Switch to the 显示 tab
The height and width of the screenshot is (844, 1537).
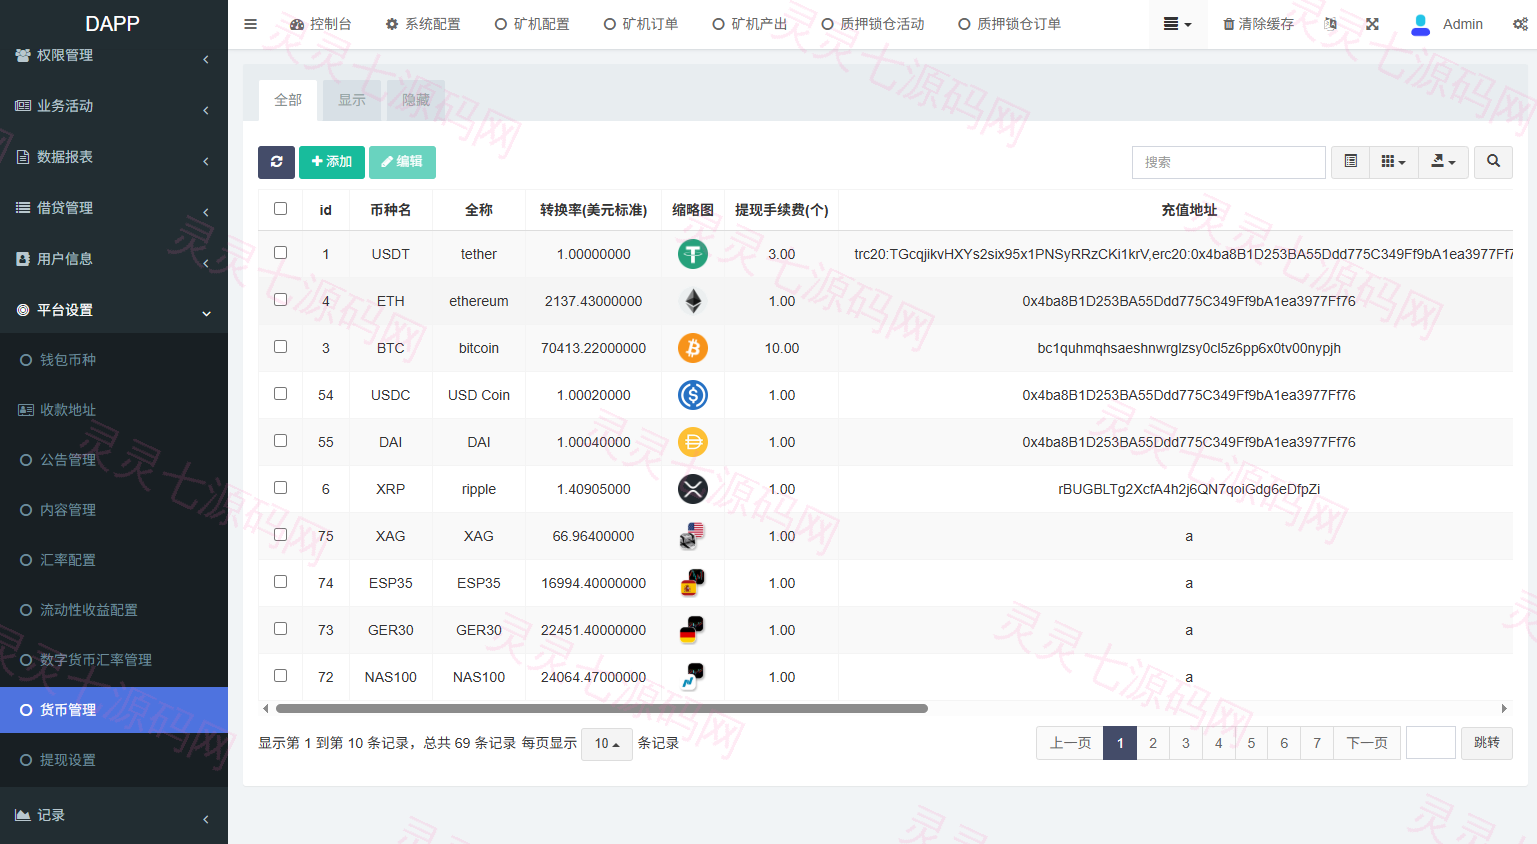(352, 100)
